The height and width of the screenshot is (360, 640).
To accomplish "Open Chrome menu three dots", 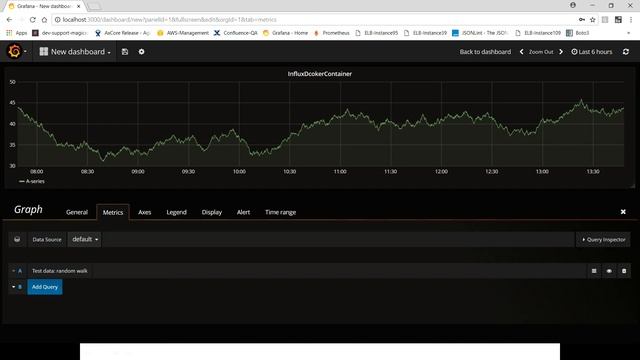I will (x=631, y=20).
